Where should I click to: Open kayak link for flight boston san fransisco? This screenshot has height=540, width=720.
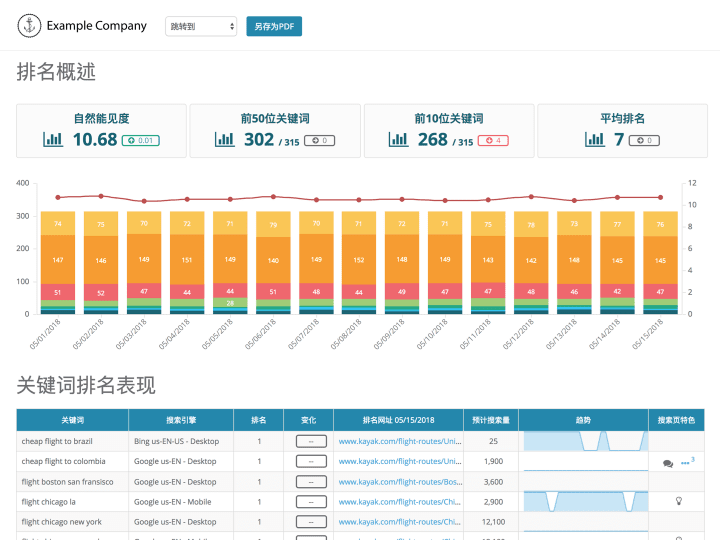pos(400,482)
